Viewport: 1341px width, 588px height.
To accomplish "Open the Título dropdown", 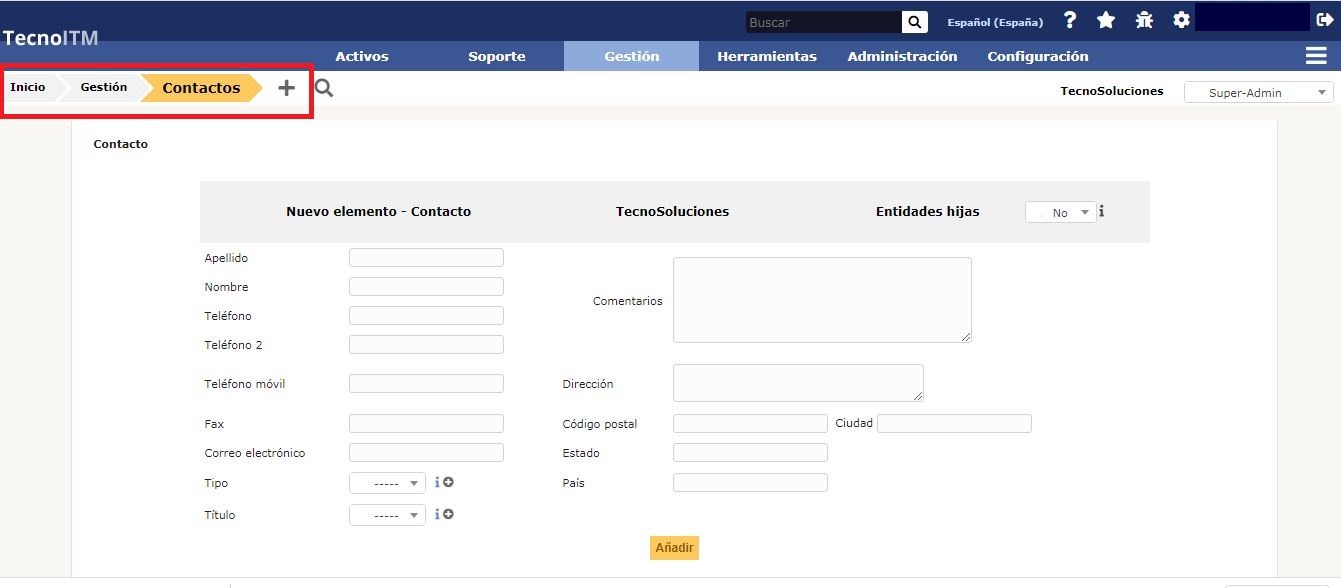I will click(x=387, y=516).
